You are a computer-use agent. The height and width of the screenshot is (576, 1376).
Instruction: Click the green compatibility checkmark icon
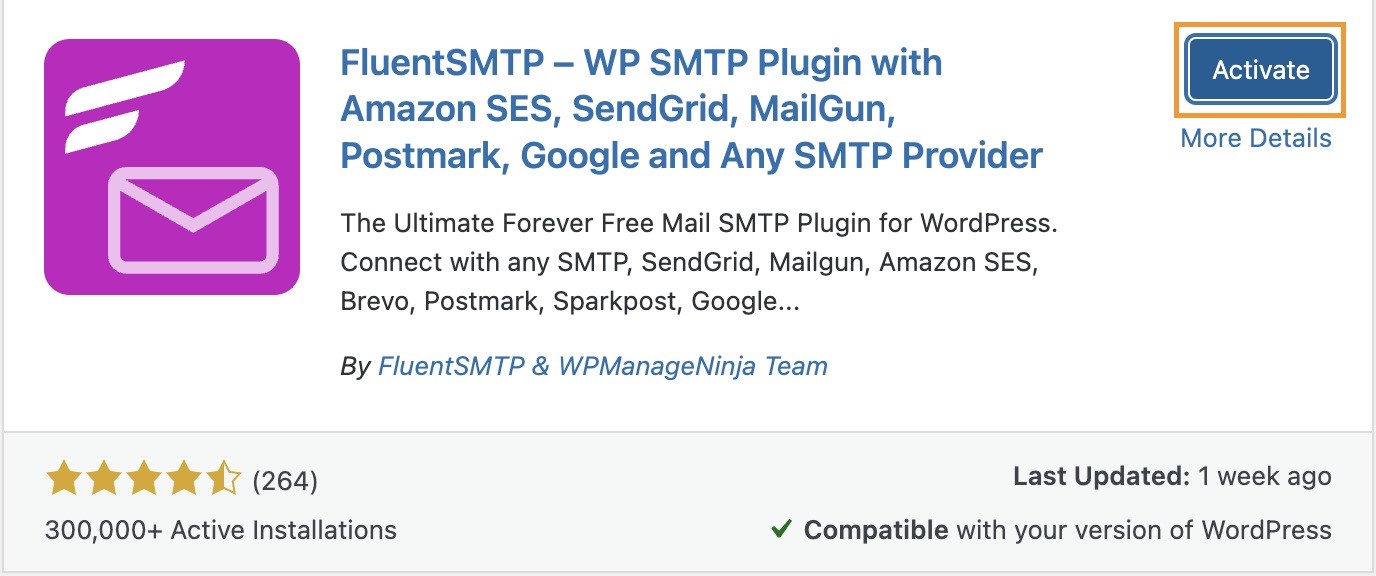[x=782, y=529]
